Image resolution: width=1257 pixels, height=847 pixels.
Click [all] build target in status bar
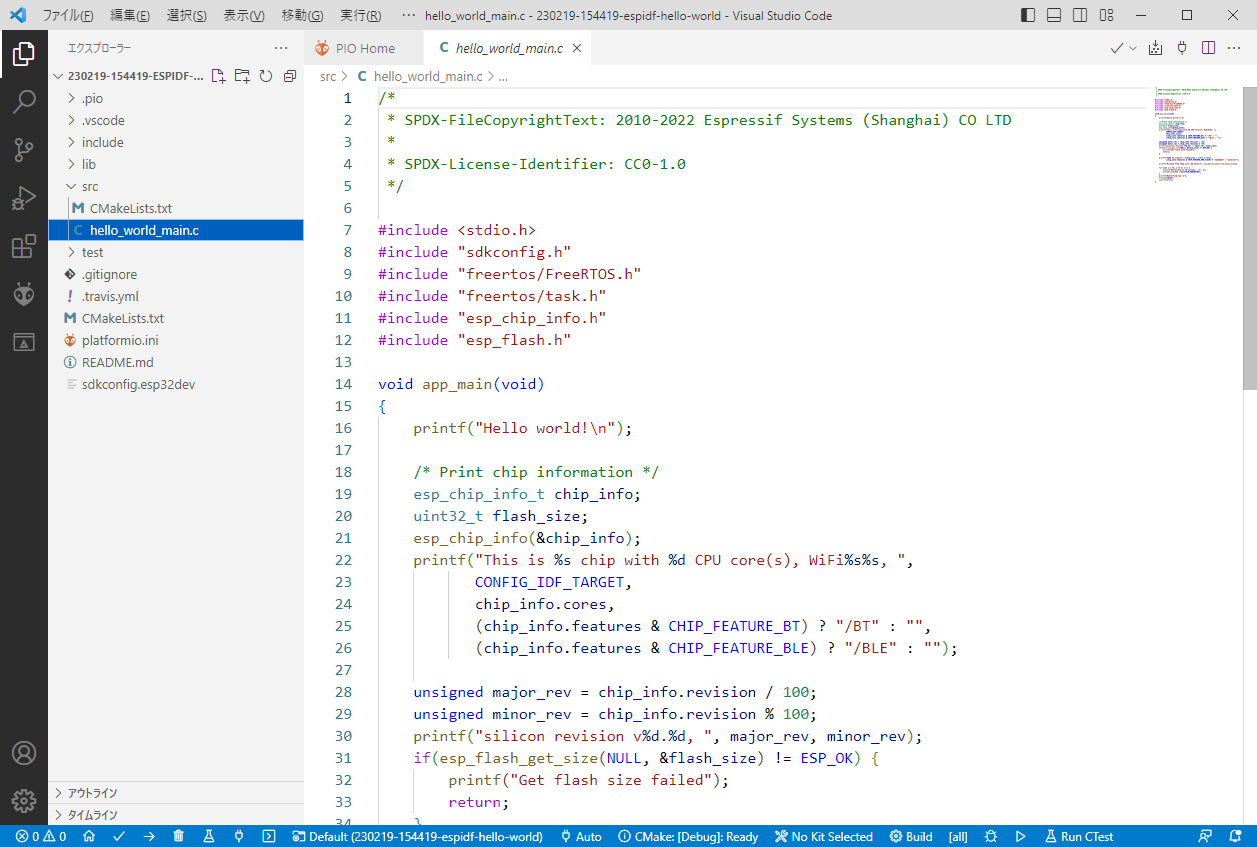click(958, 836)
